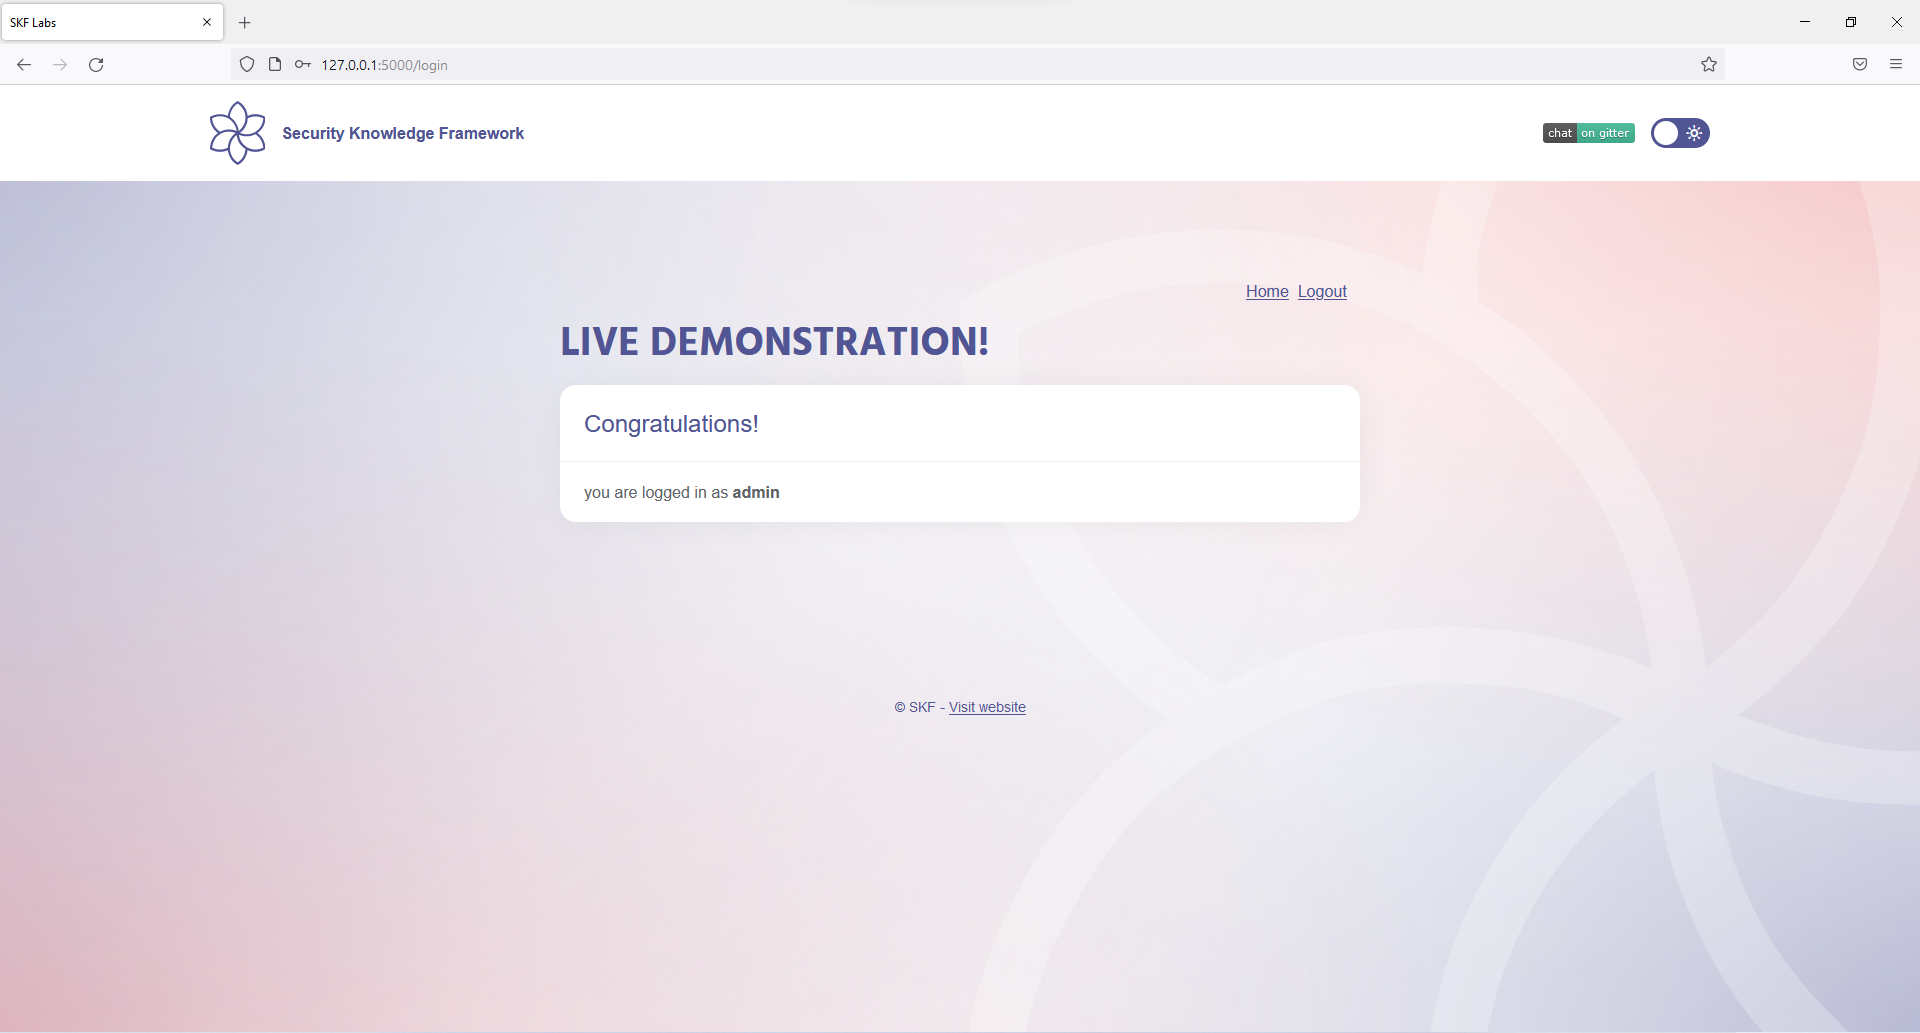This screenshot has height=1033, width=1920.
Task: Click the browser Back arrow
Action: [24, 65]
